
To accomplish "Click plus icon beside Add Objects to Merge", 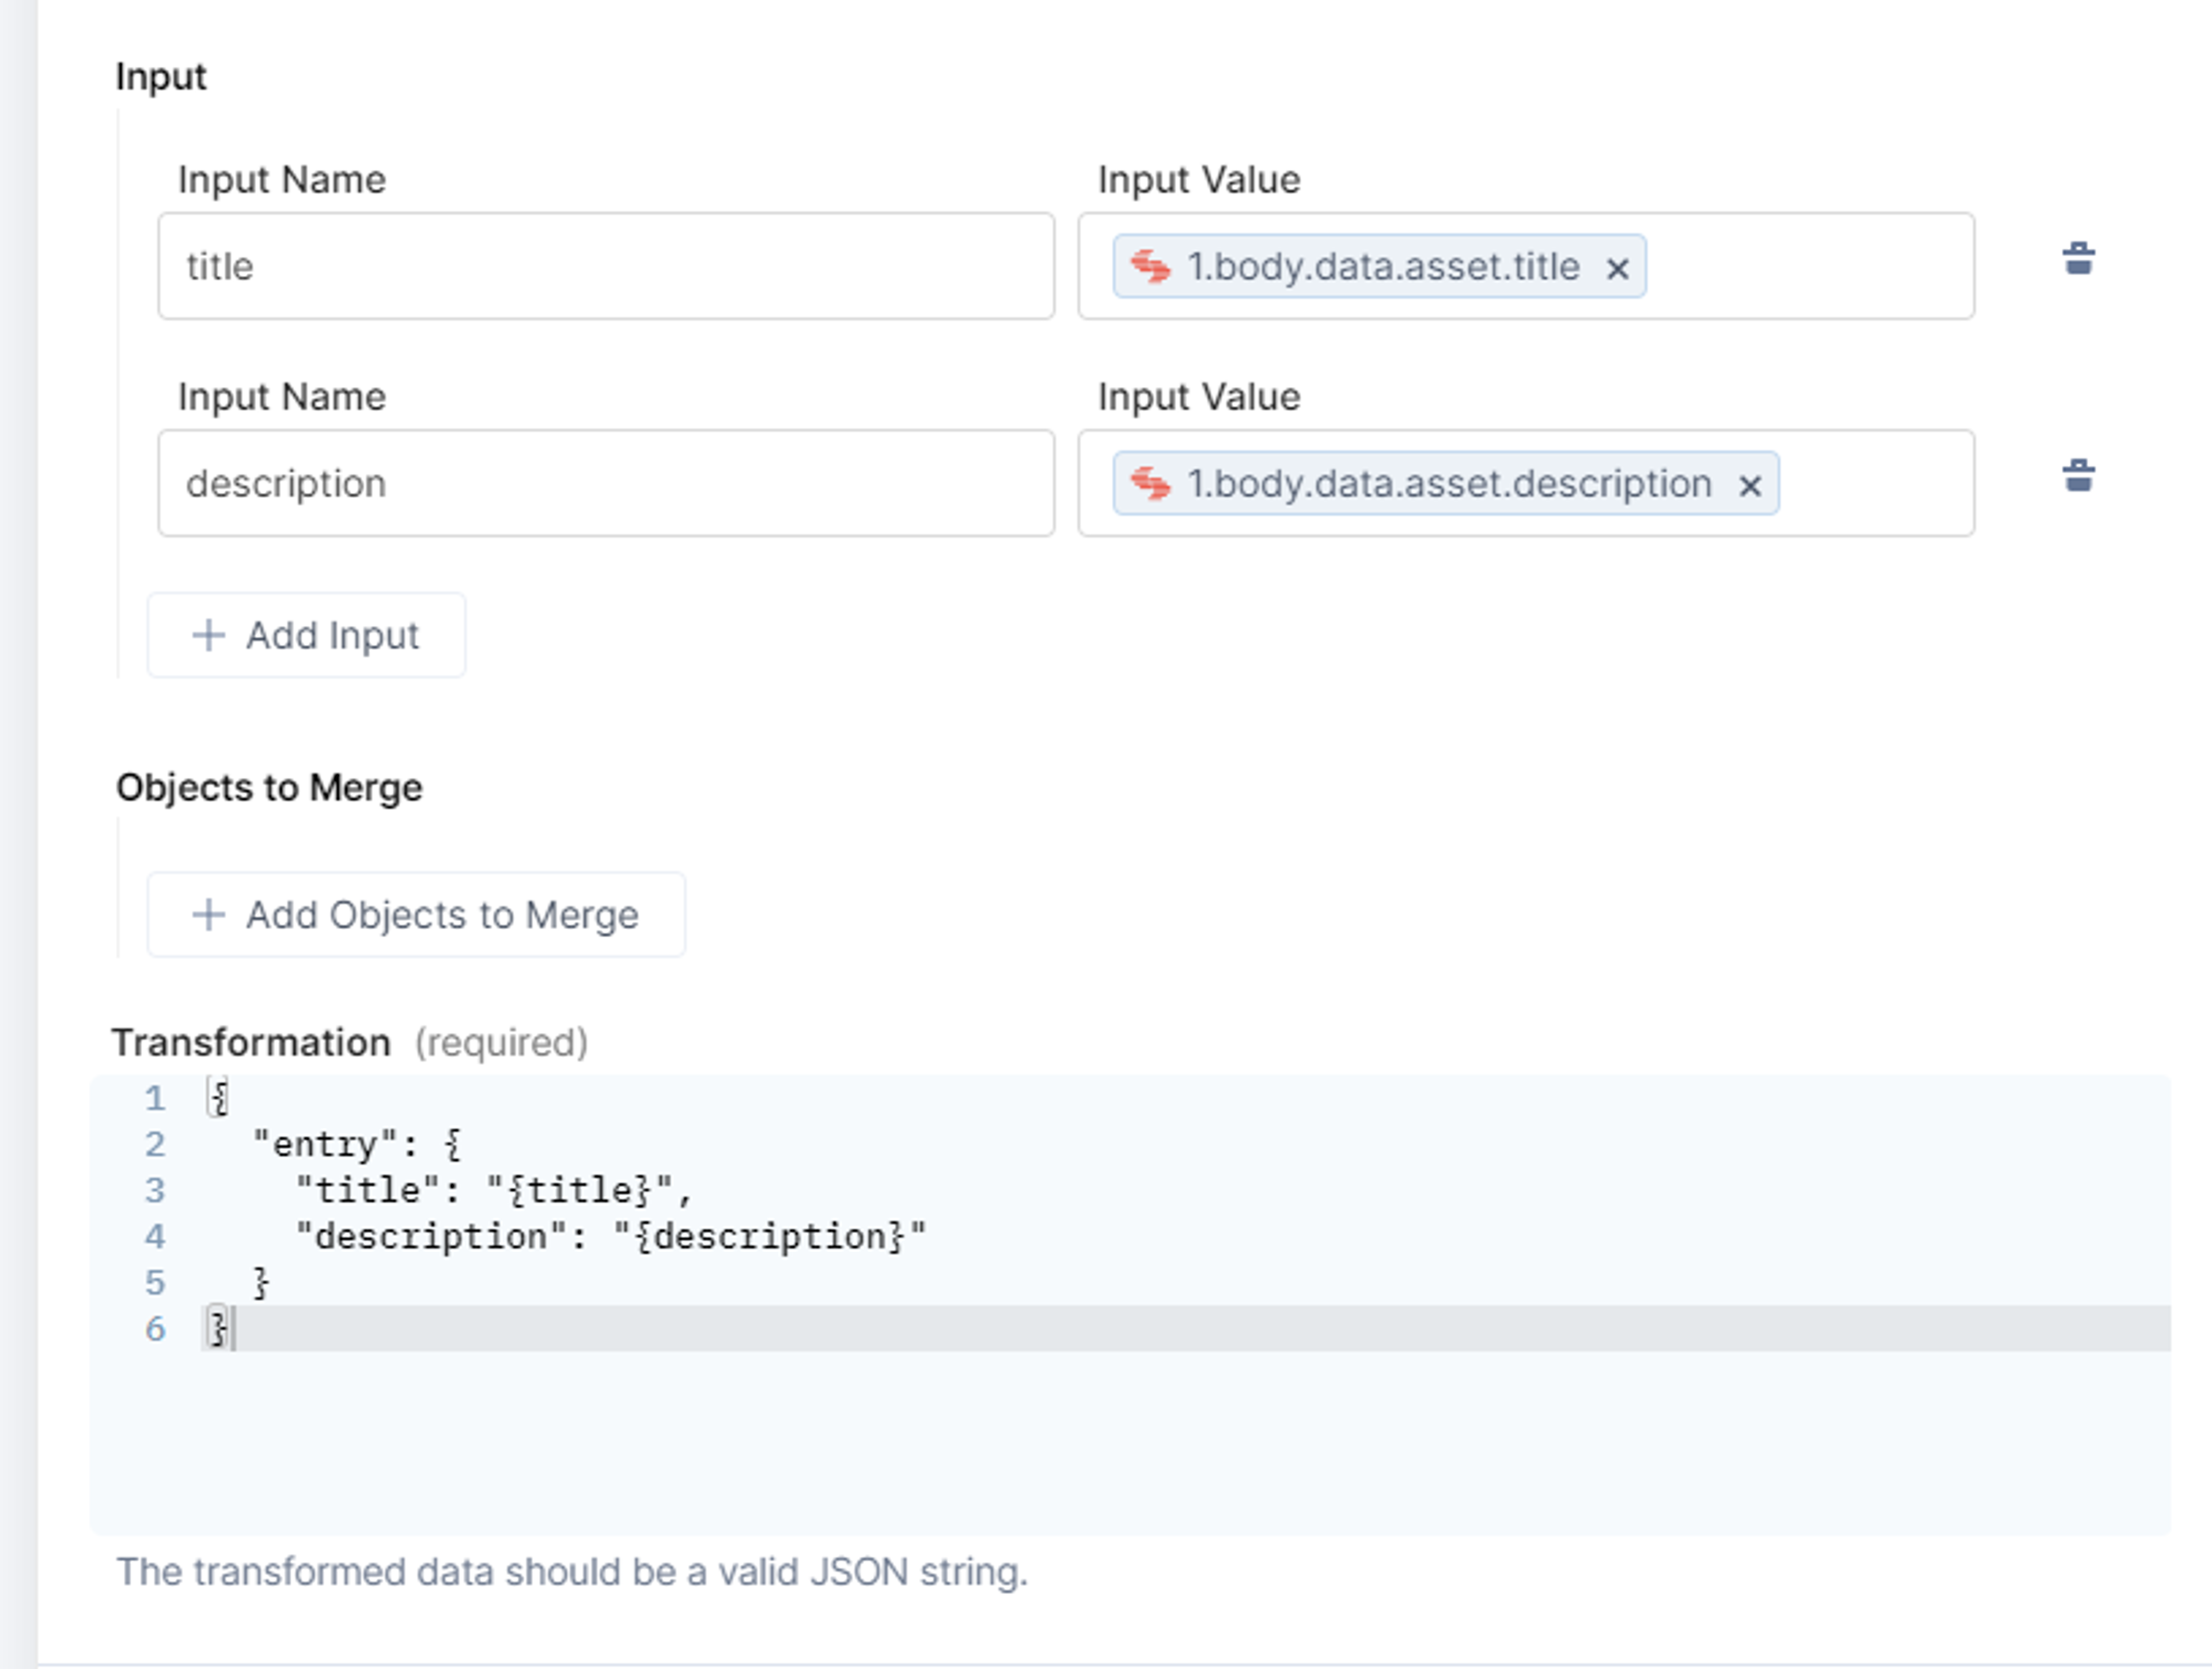I will (208, 914).
